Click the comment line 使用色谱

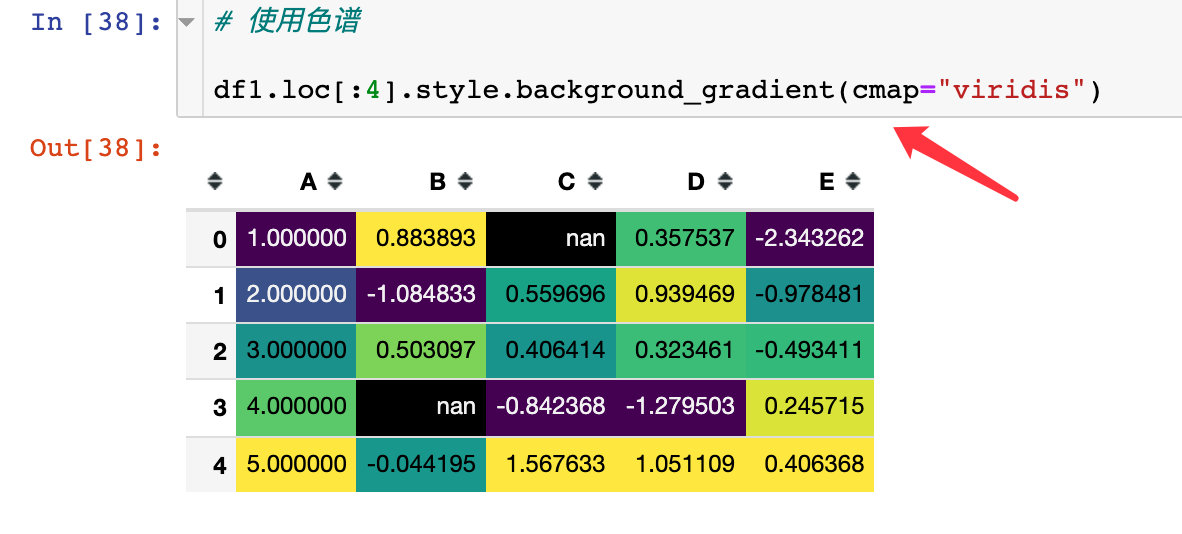click(x=286, y=22)
